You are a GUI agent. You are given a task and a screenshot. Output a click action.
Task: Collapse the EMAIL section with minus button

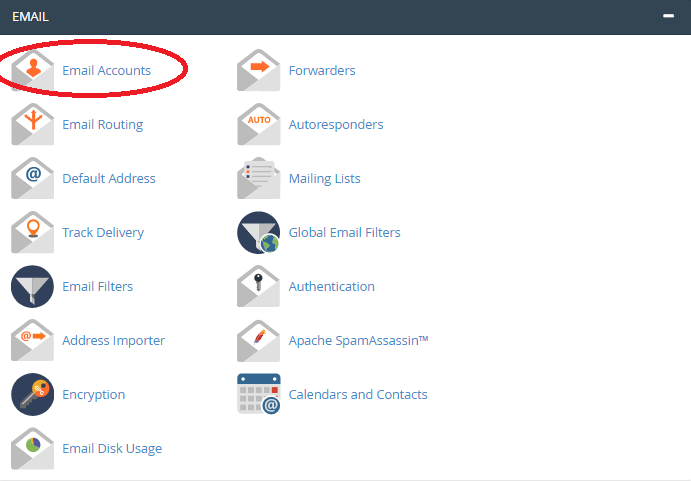point(669,16)
